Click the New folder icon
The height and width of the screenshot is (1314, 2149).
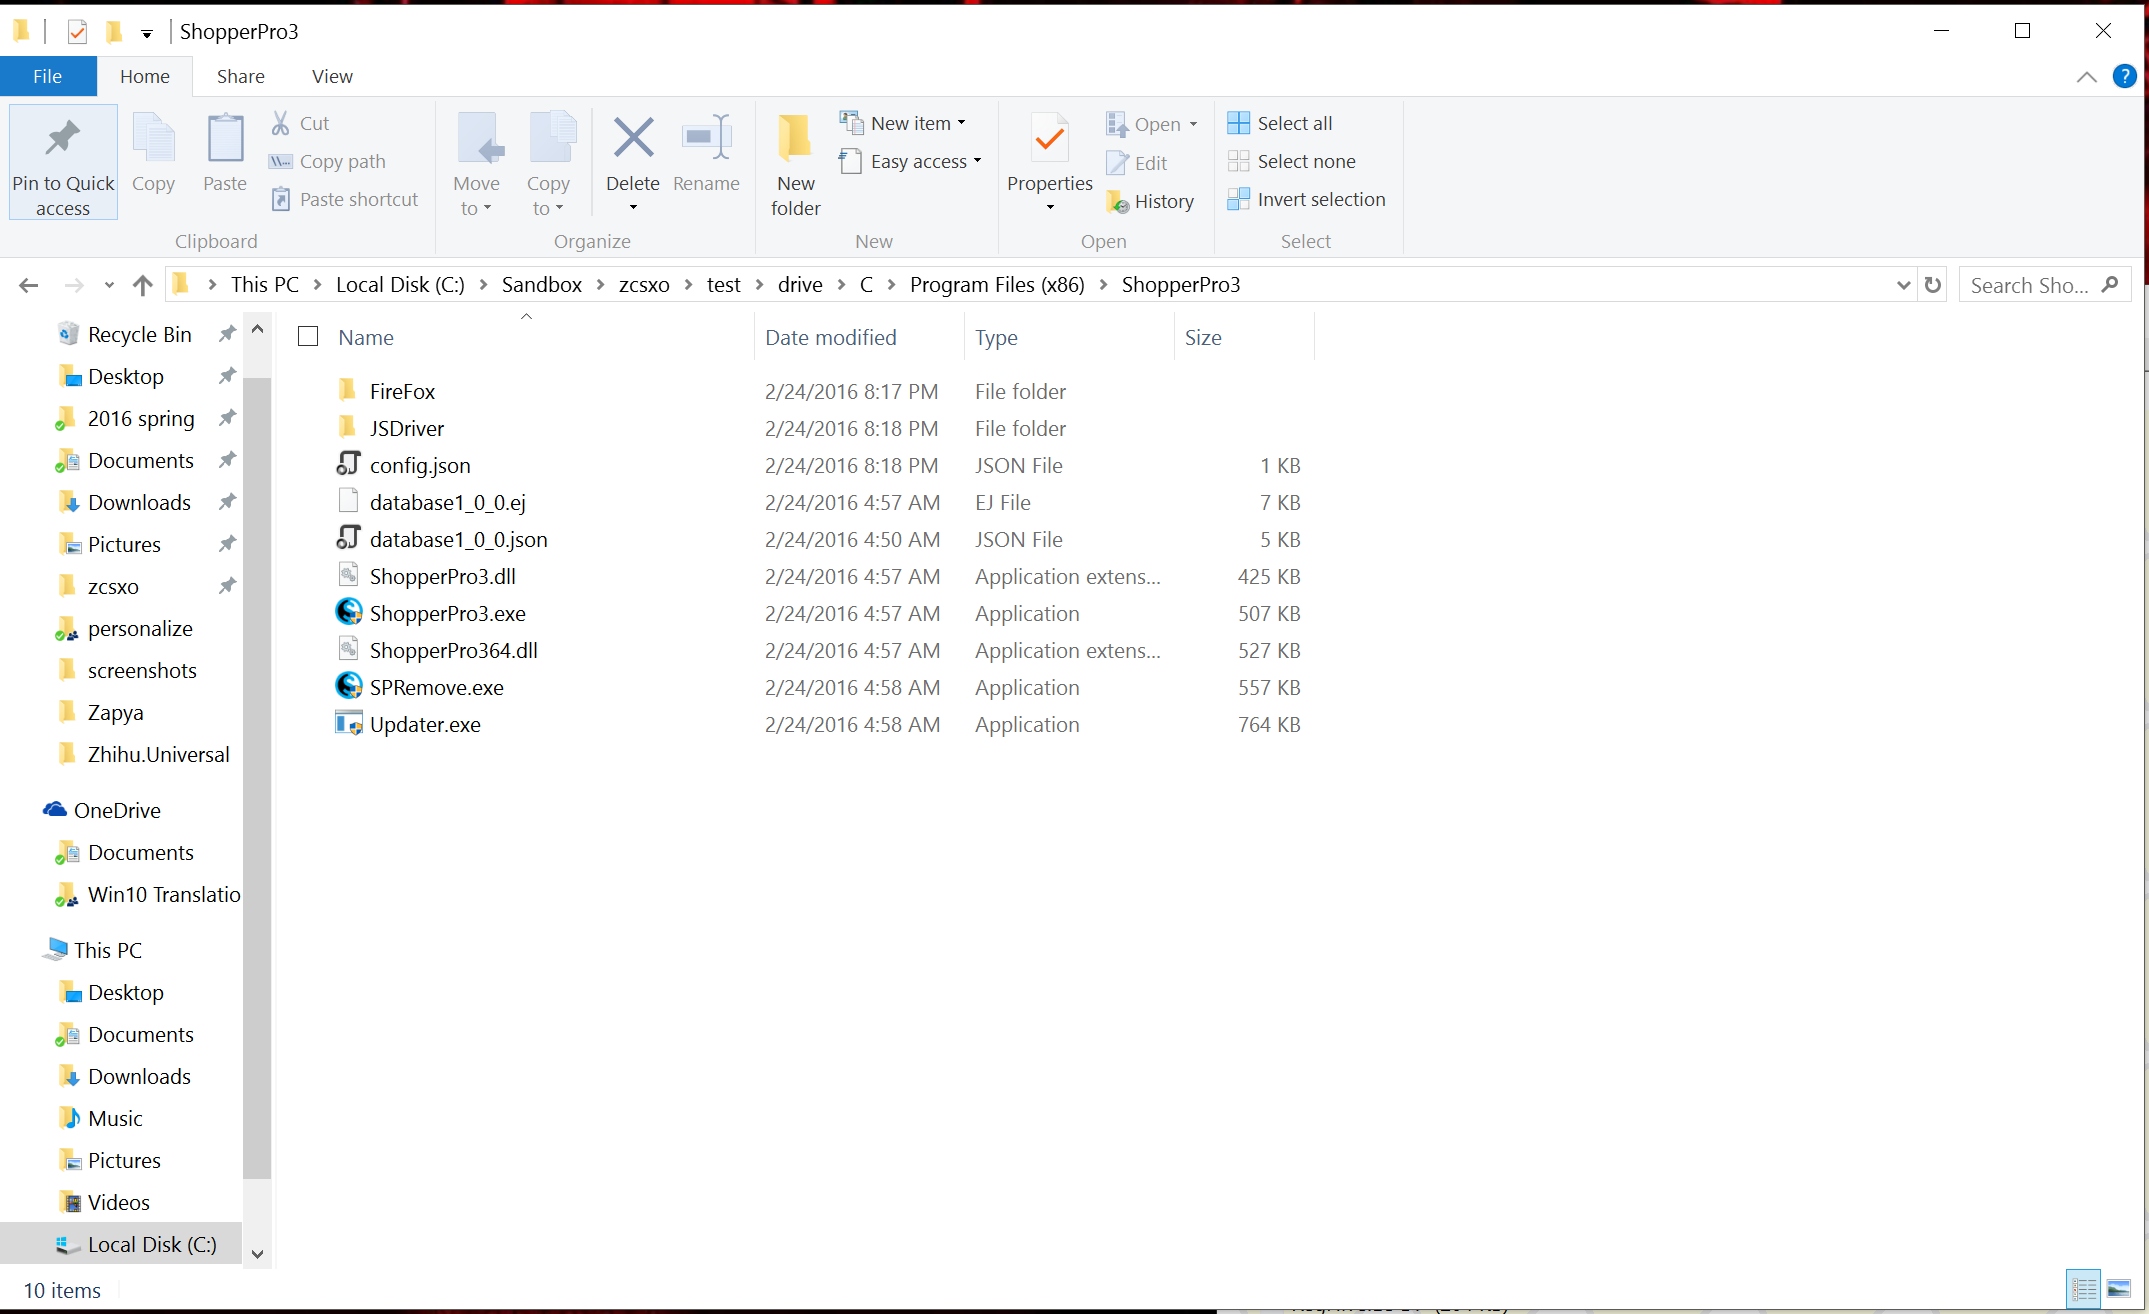click(x=795, y=139)
